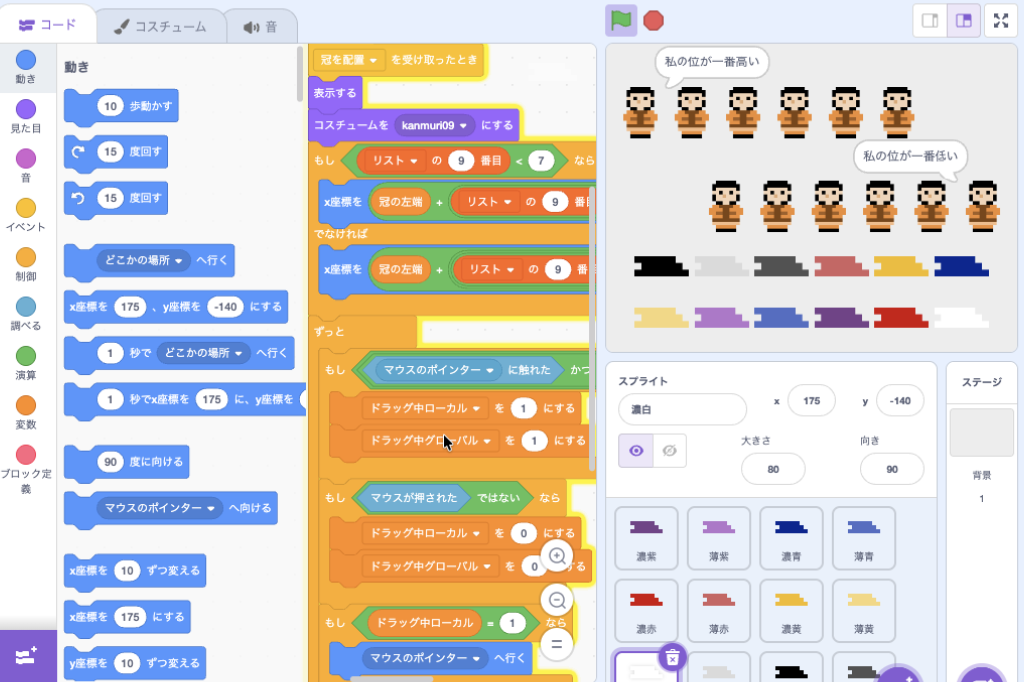Click the 演算 green category circle
1024x682 pixels.
click(26, 356)
